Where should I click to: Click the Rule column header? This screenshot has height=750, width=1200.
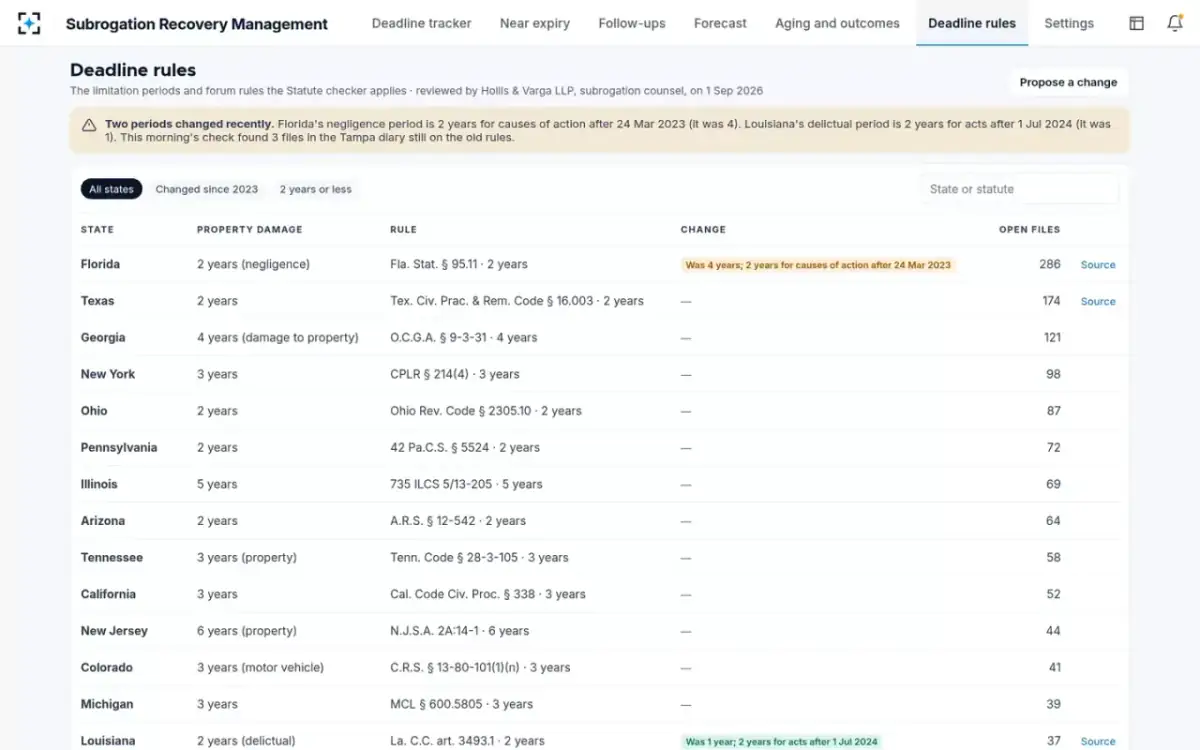[403, 230]
